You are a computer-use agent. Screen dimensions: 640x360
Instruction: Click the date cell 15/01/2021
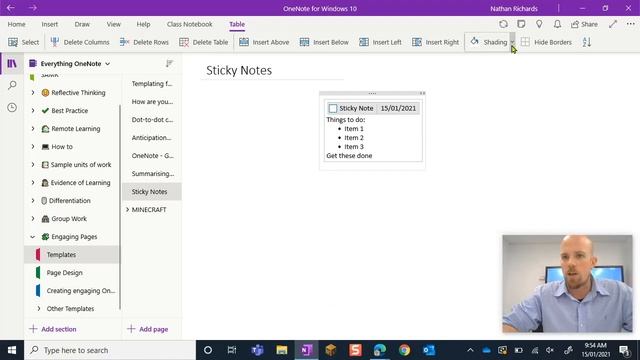coord(398,108)
